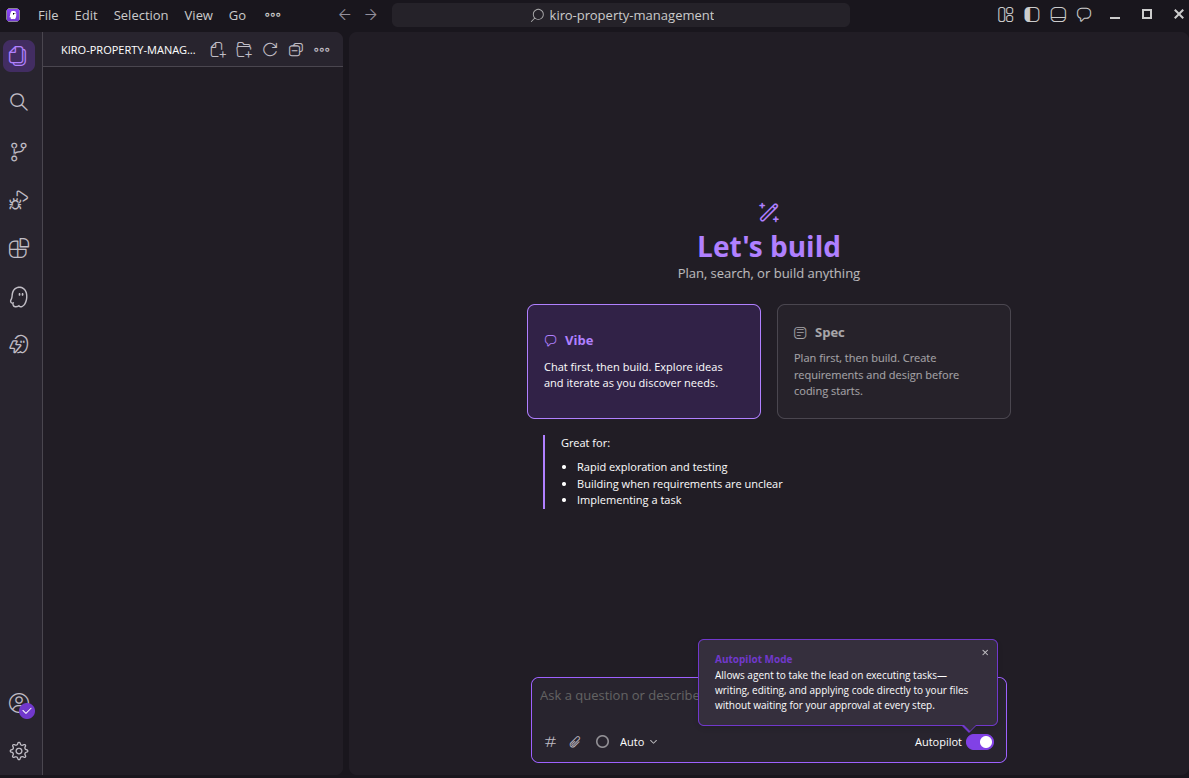Maximize the Kiro window
Screen dimensions: 1189x778
(1147, 15)
